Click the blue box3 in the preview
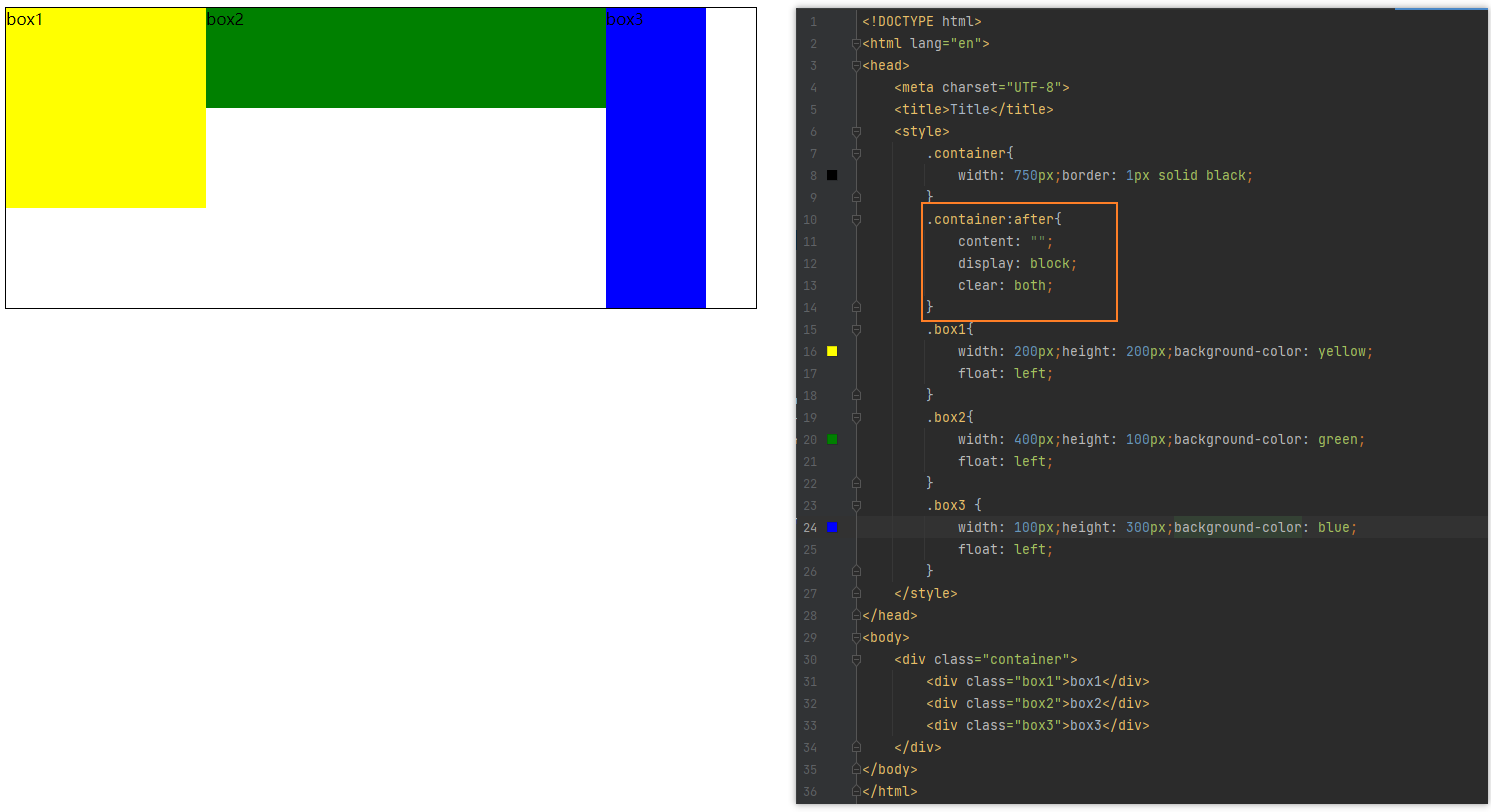The width and height of the screenshot is (1491, 812). point(656,158)
